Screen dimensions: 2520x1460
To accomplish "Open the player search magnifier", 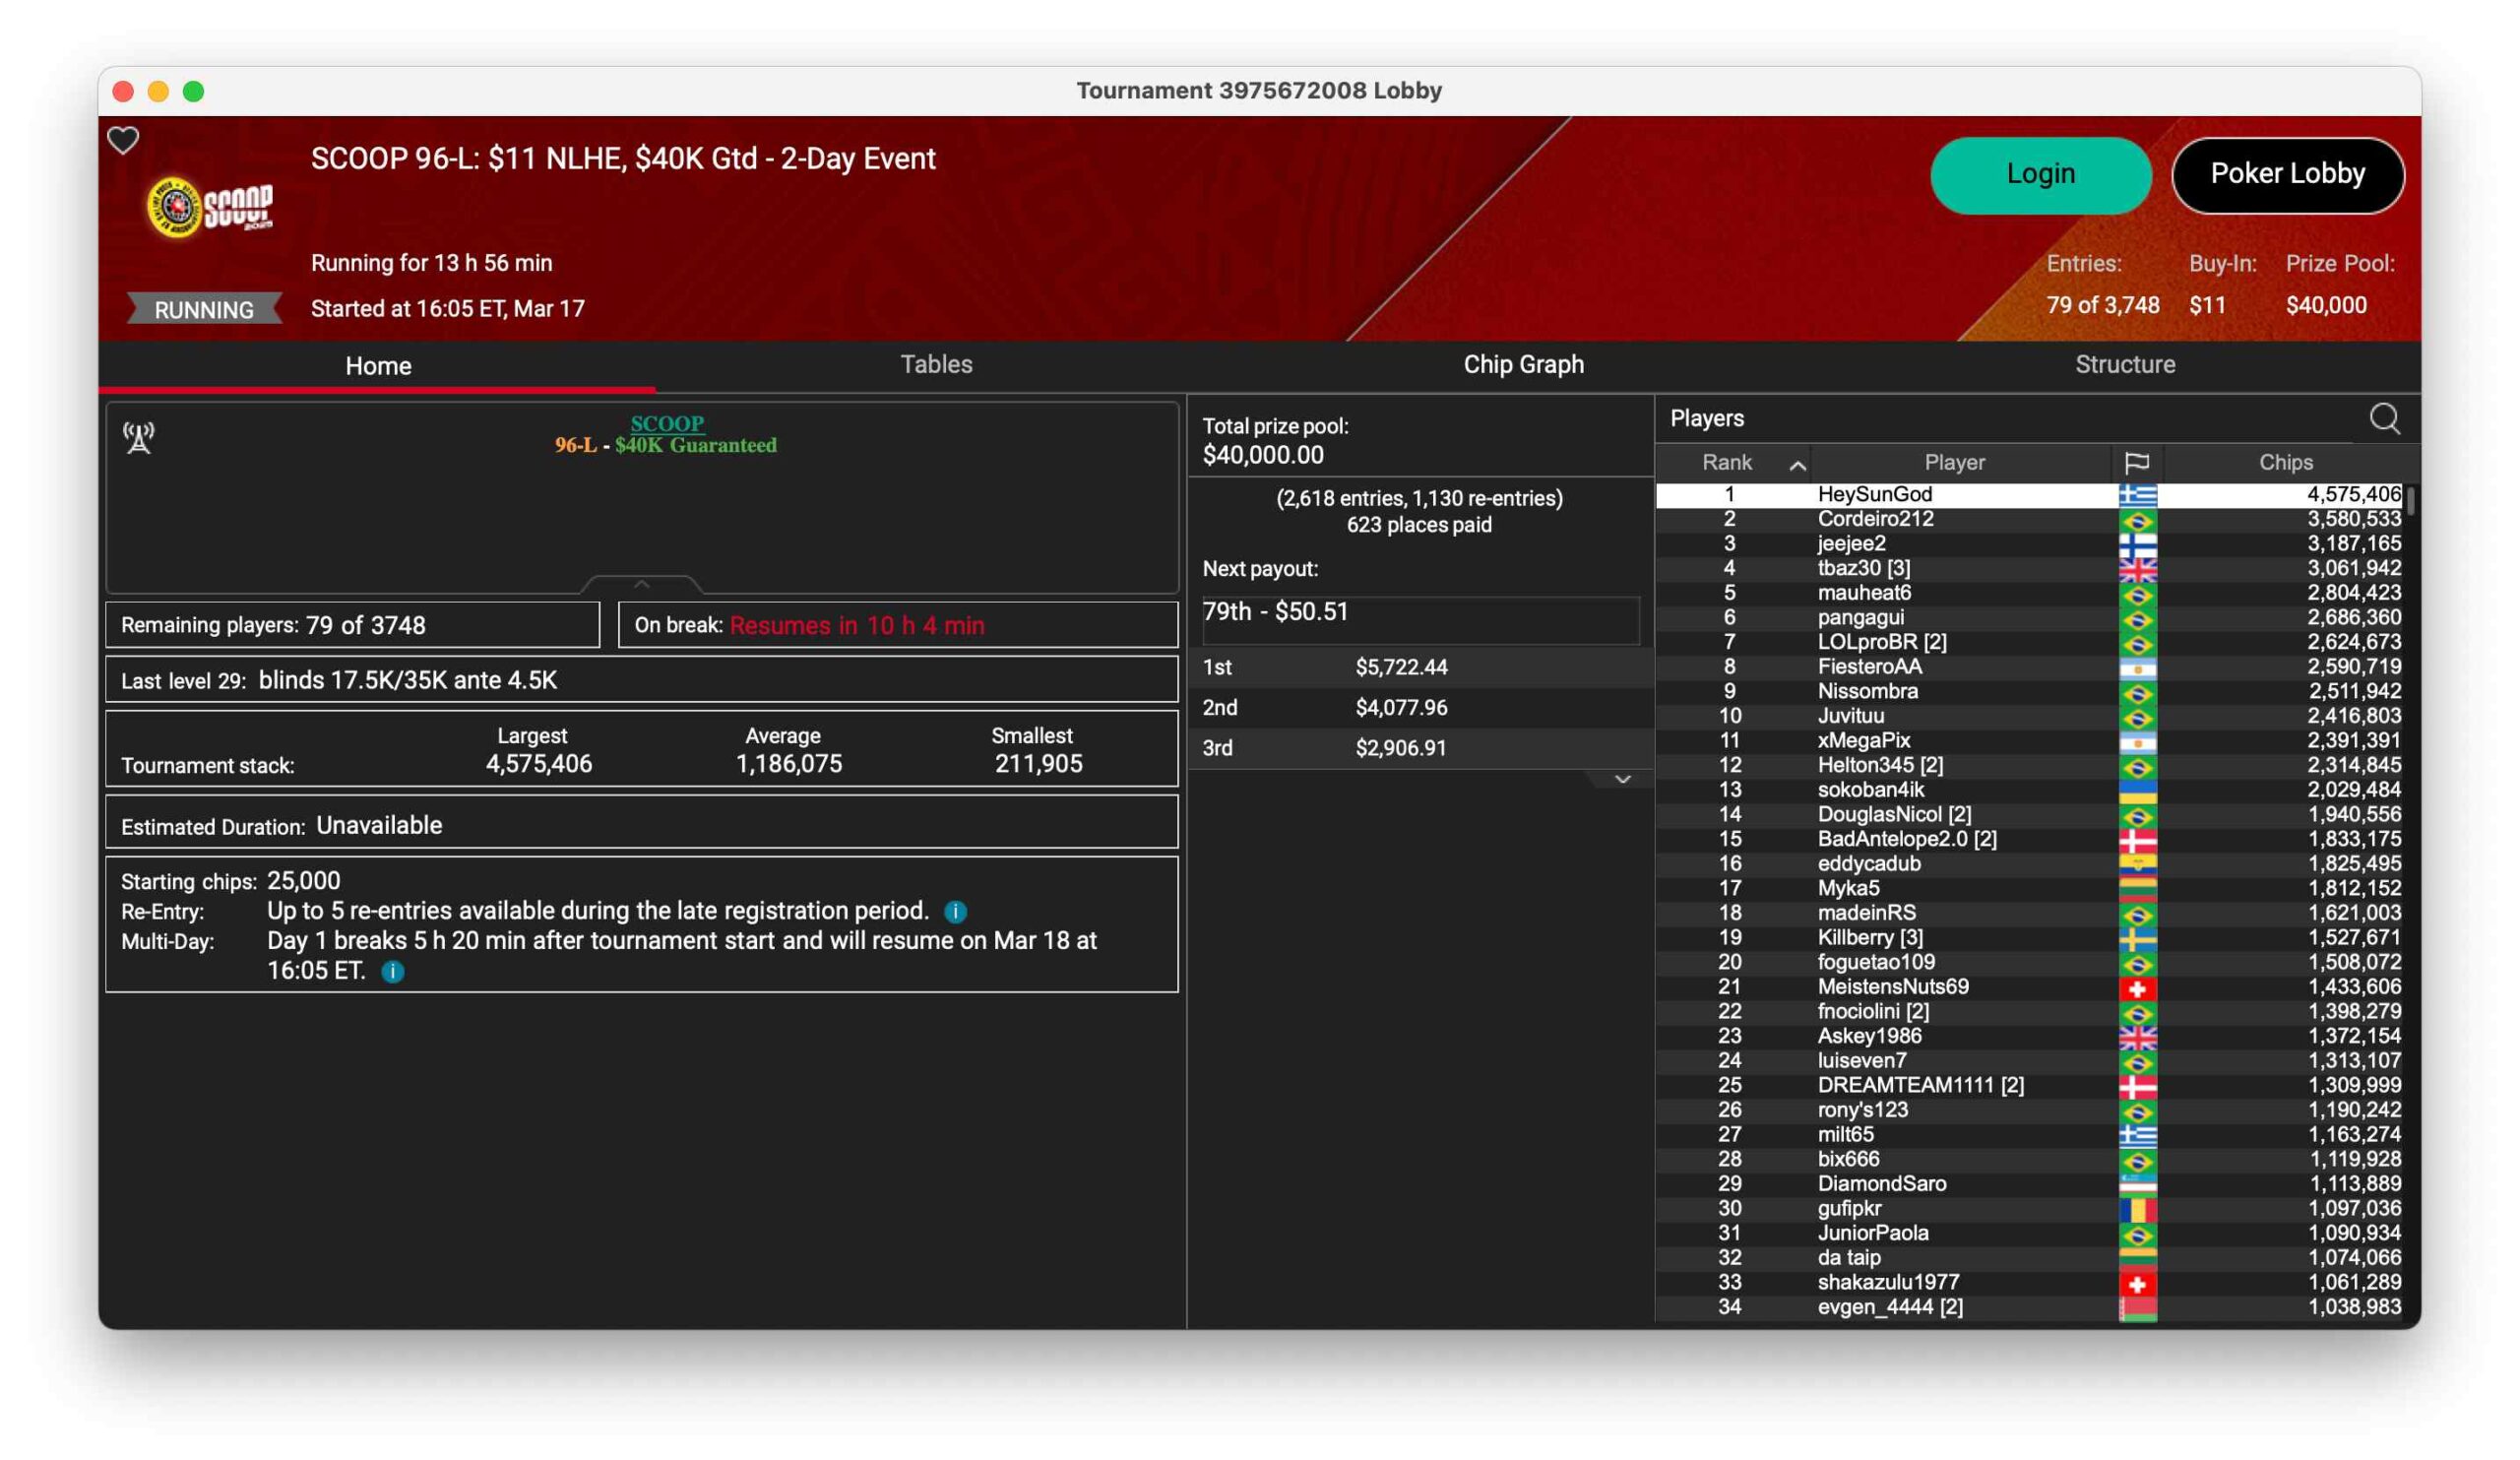I will tap(2384, 418).
